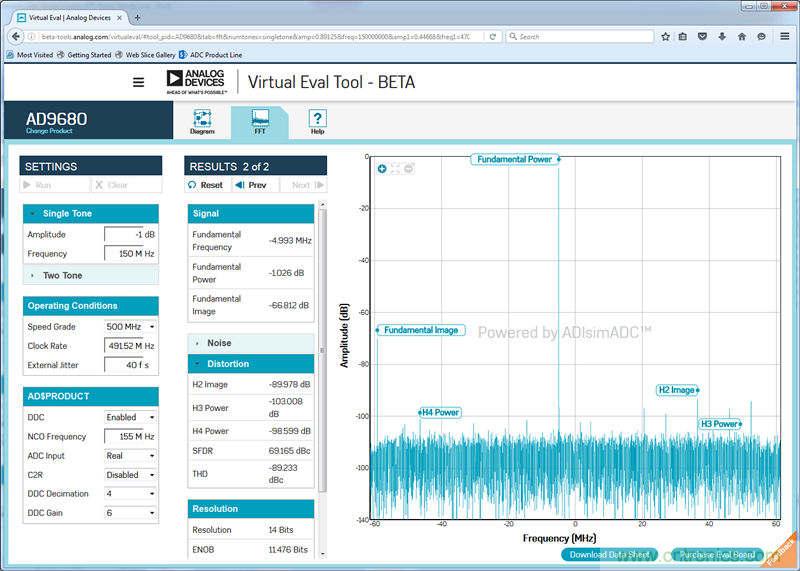Screen dimensions: 800x571
Task: Click the results panel vertical scrollbar
Action: (x=322, y=350)
